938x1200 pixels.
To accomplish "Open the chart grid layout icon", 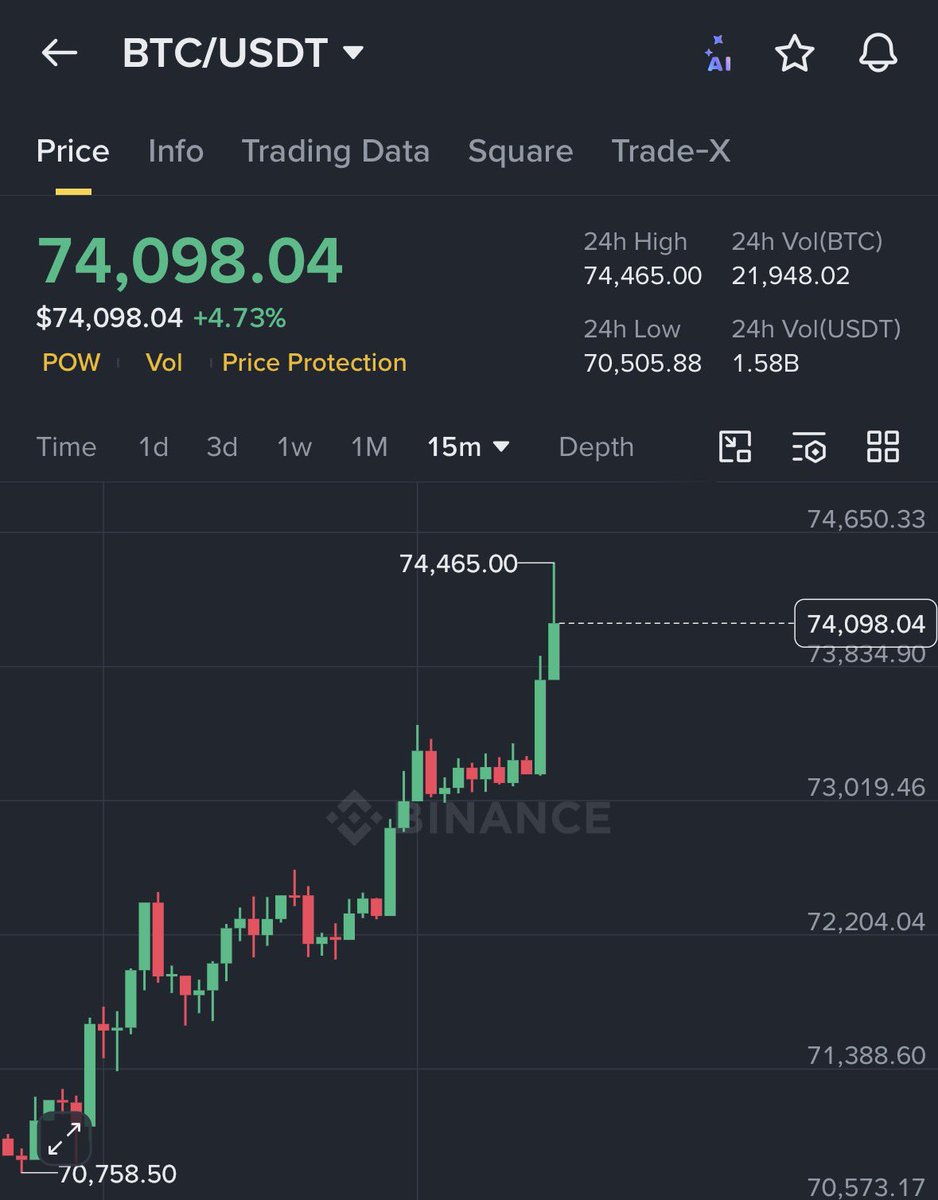I will pyautogui.click(x=883, y=447).
